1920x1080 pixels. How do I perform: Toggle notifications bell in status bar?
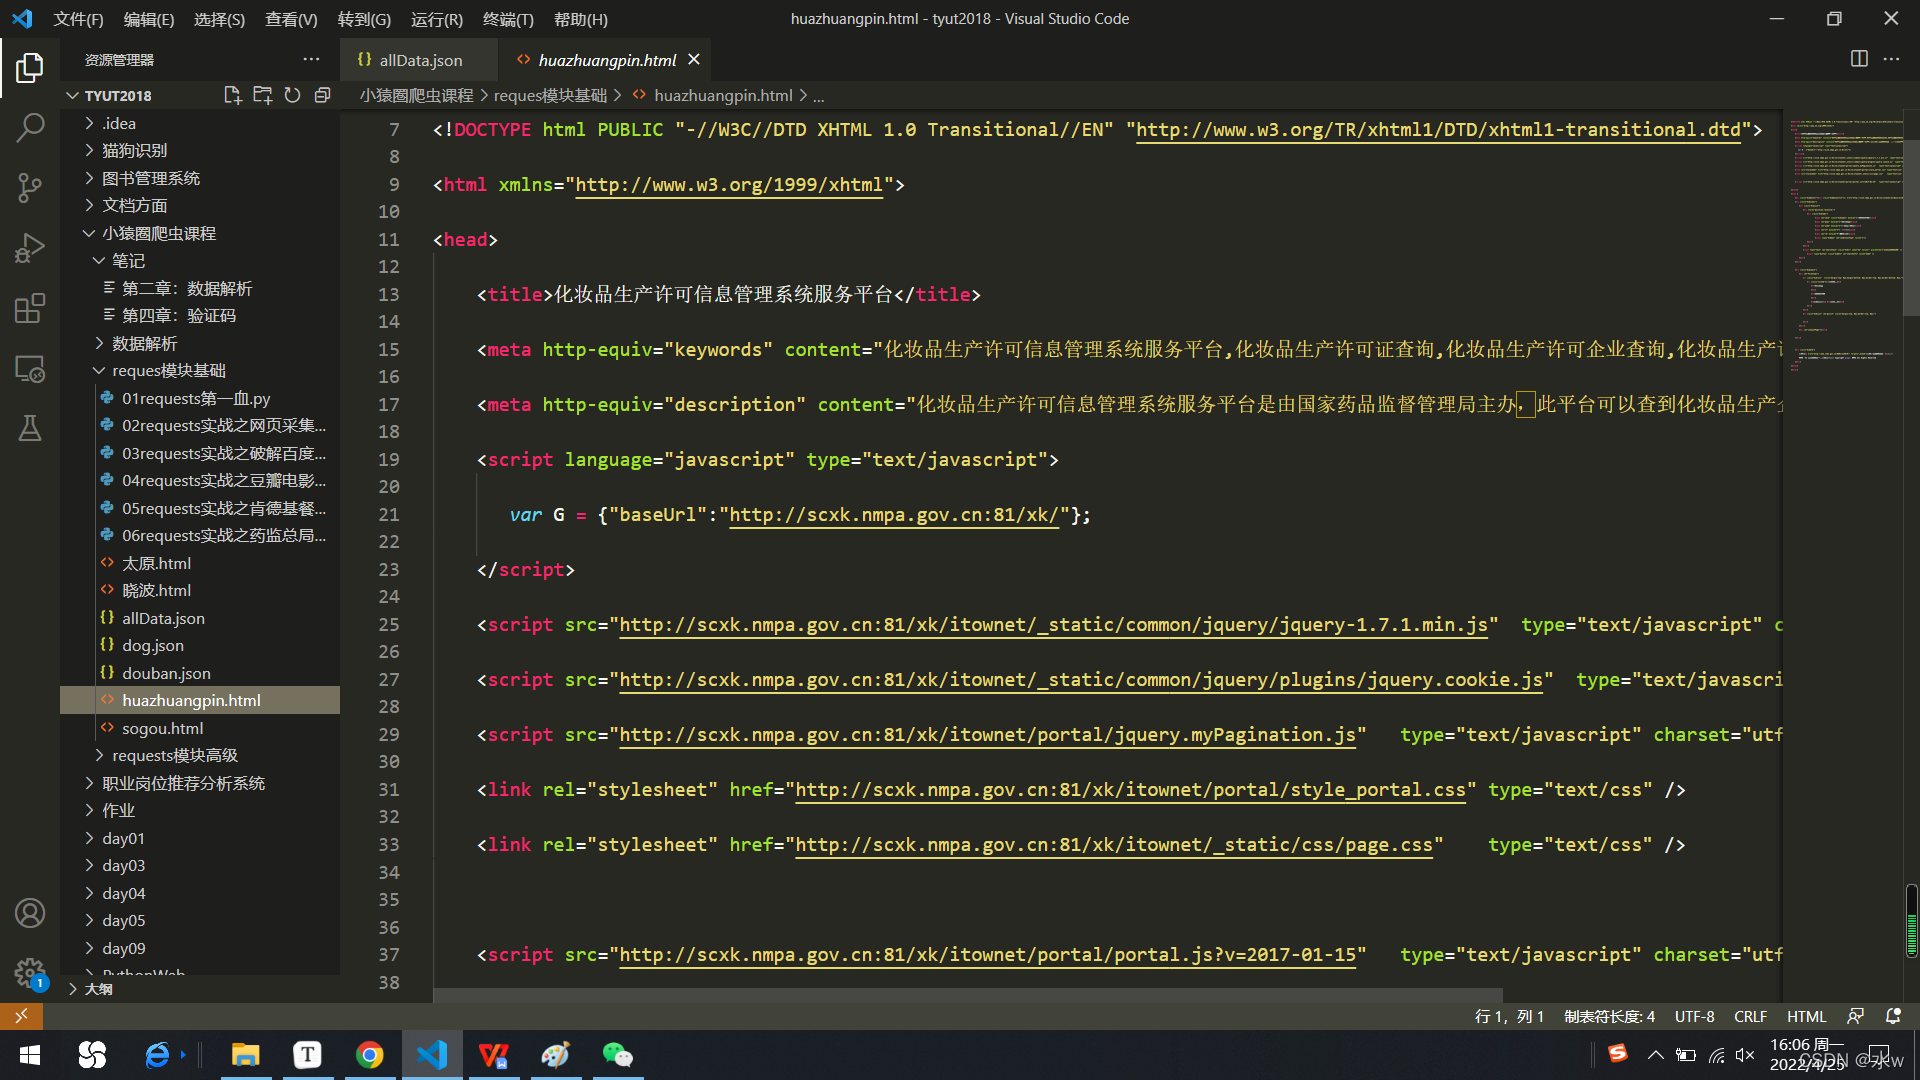click(x=1893, y=1016)
